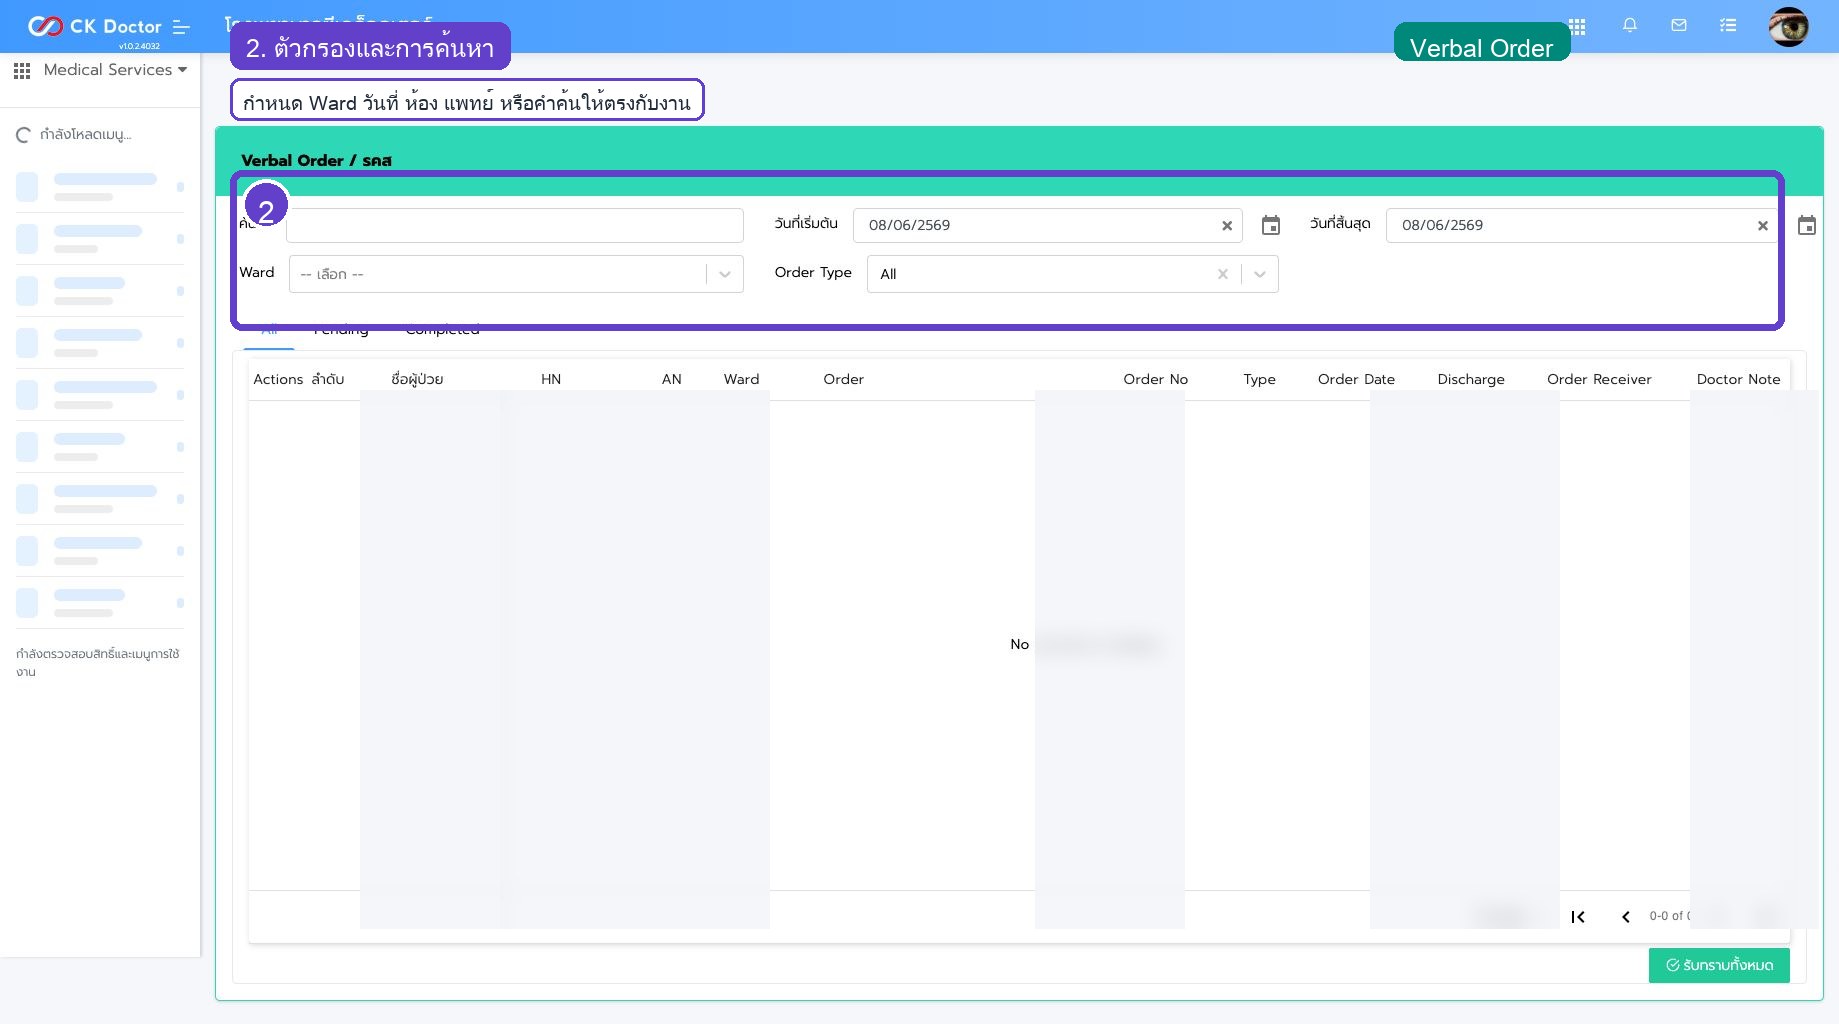Image resolution: width=1839 pixels, height=1024 pixels.
Task: Sort by the Order No column header
Action: (x=1155, y=379)
